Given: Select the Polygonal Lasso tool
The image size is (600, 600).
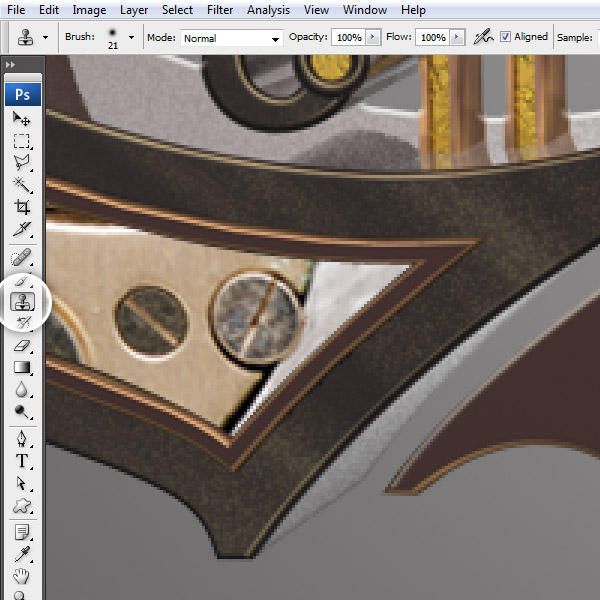Looking at the screenshot, I should tap(22, 163).
